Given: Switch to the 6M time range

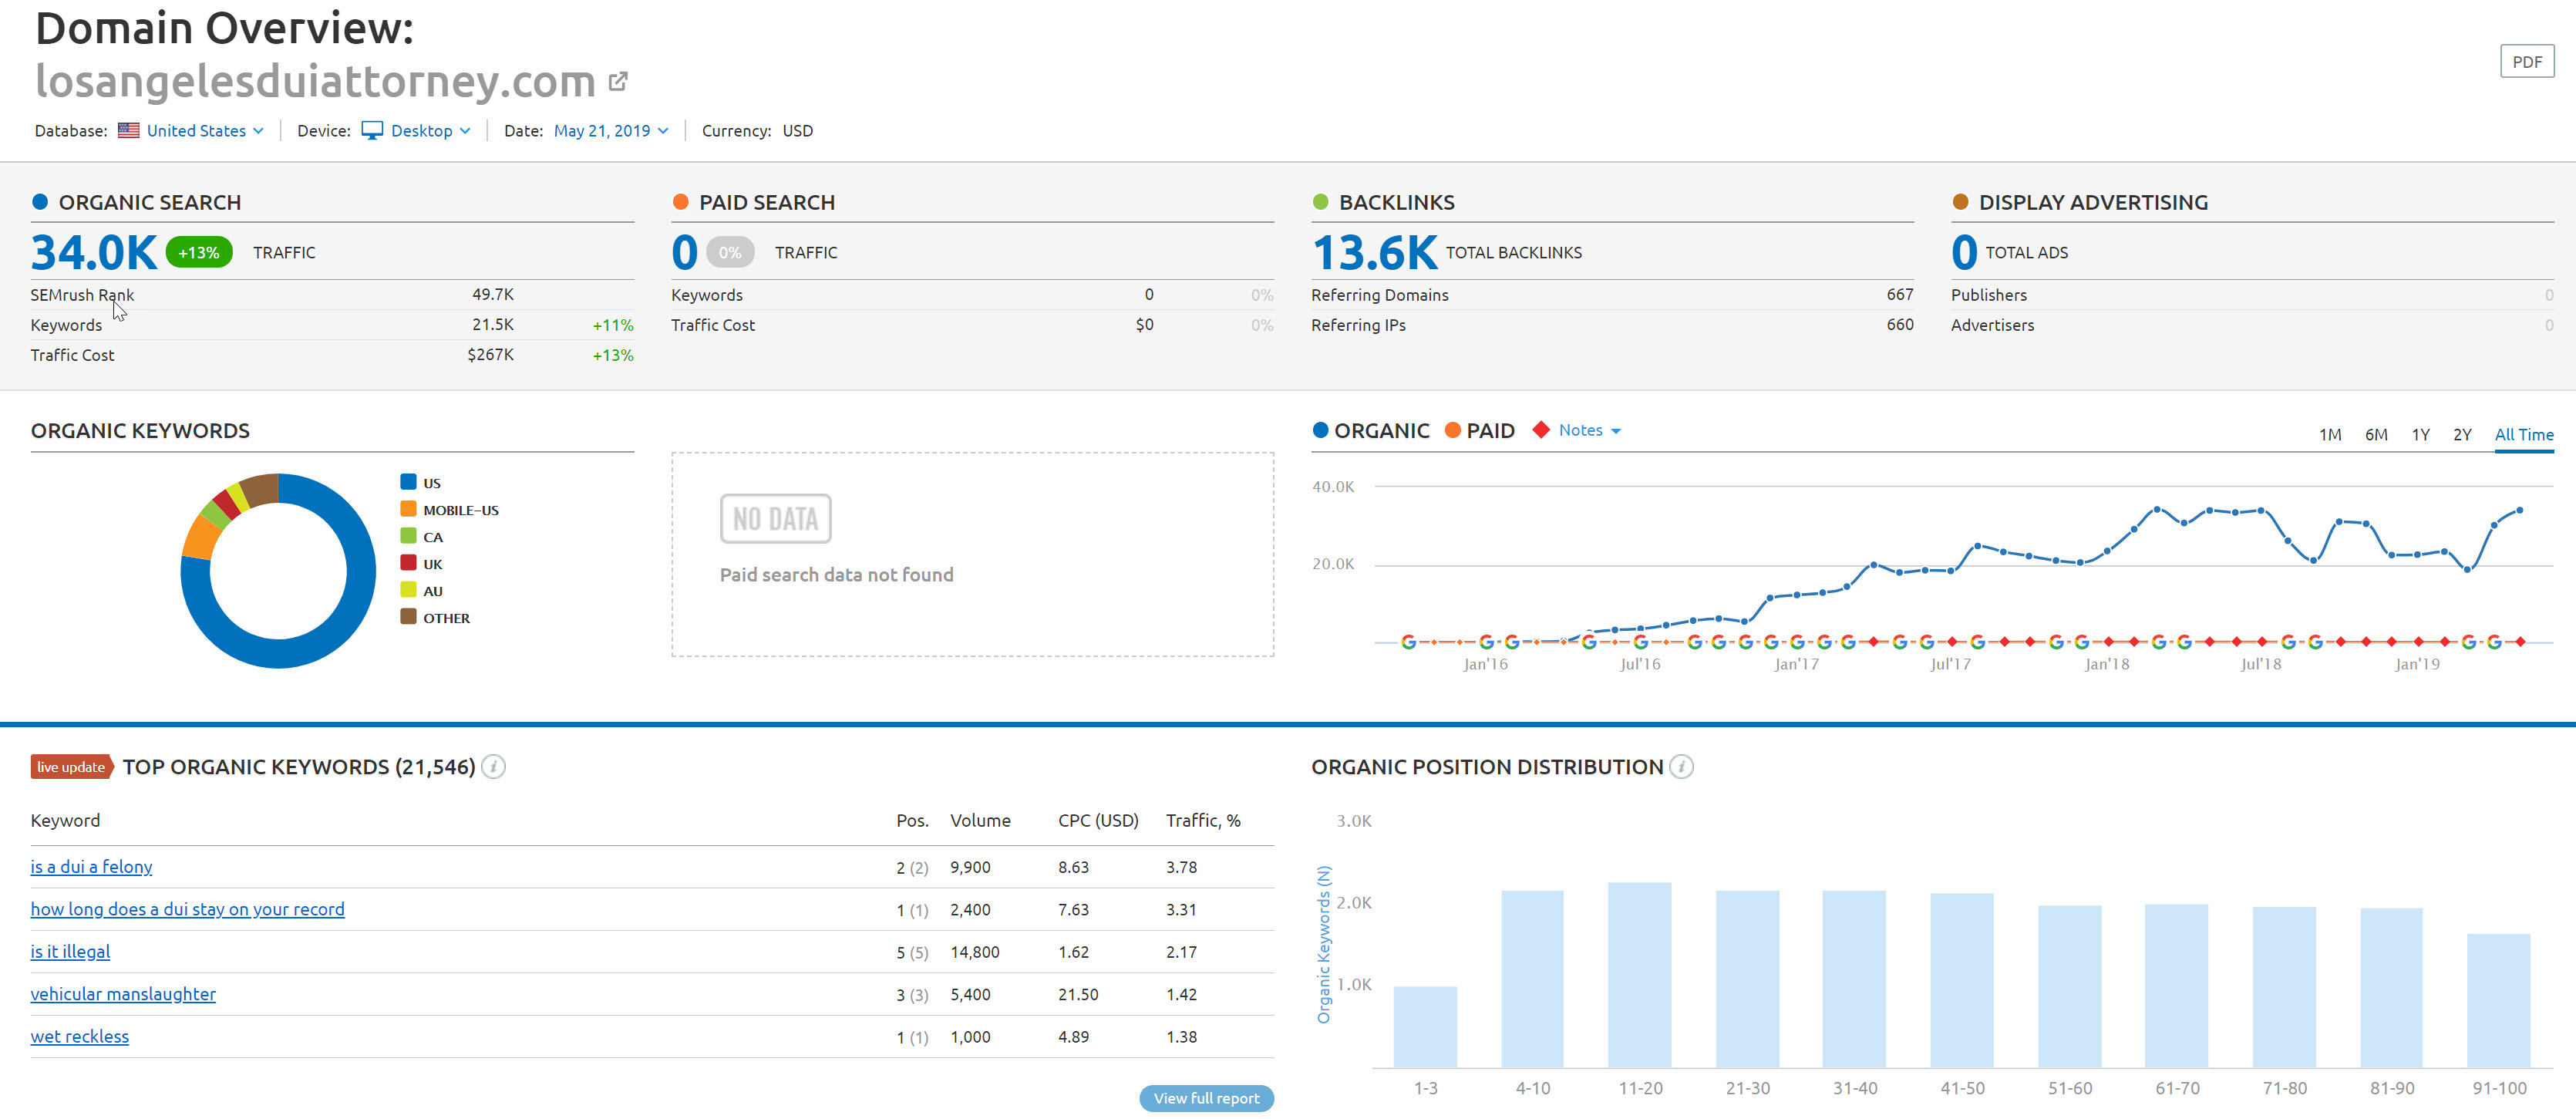Looking at the screenshot, I should (2376, 435).
